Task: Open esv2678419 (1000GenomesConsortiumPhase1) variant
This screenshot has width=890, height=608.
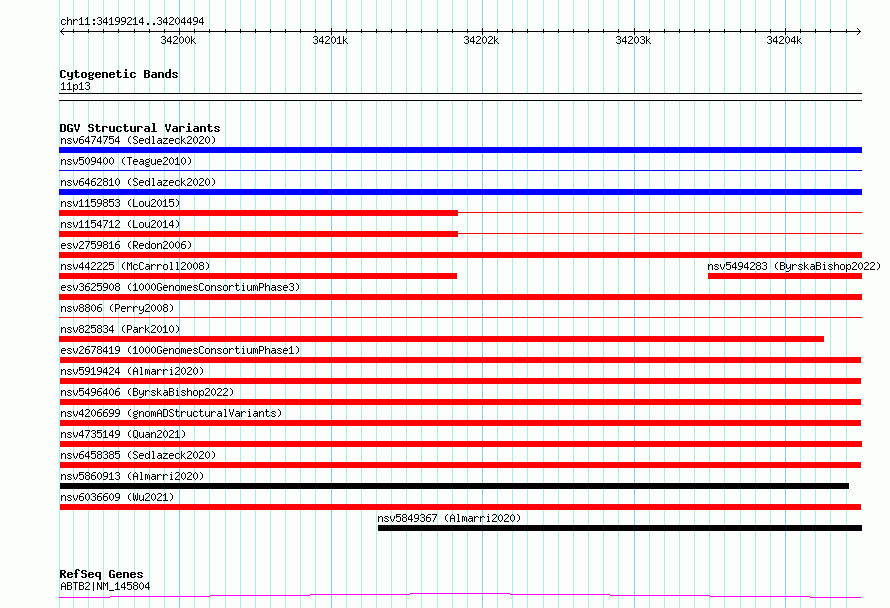Action: (180, 350)
